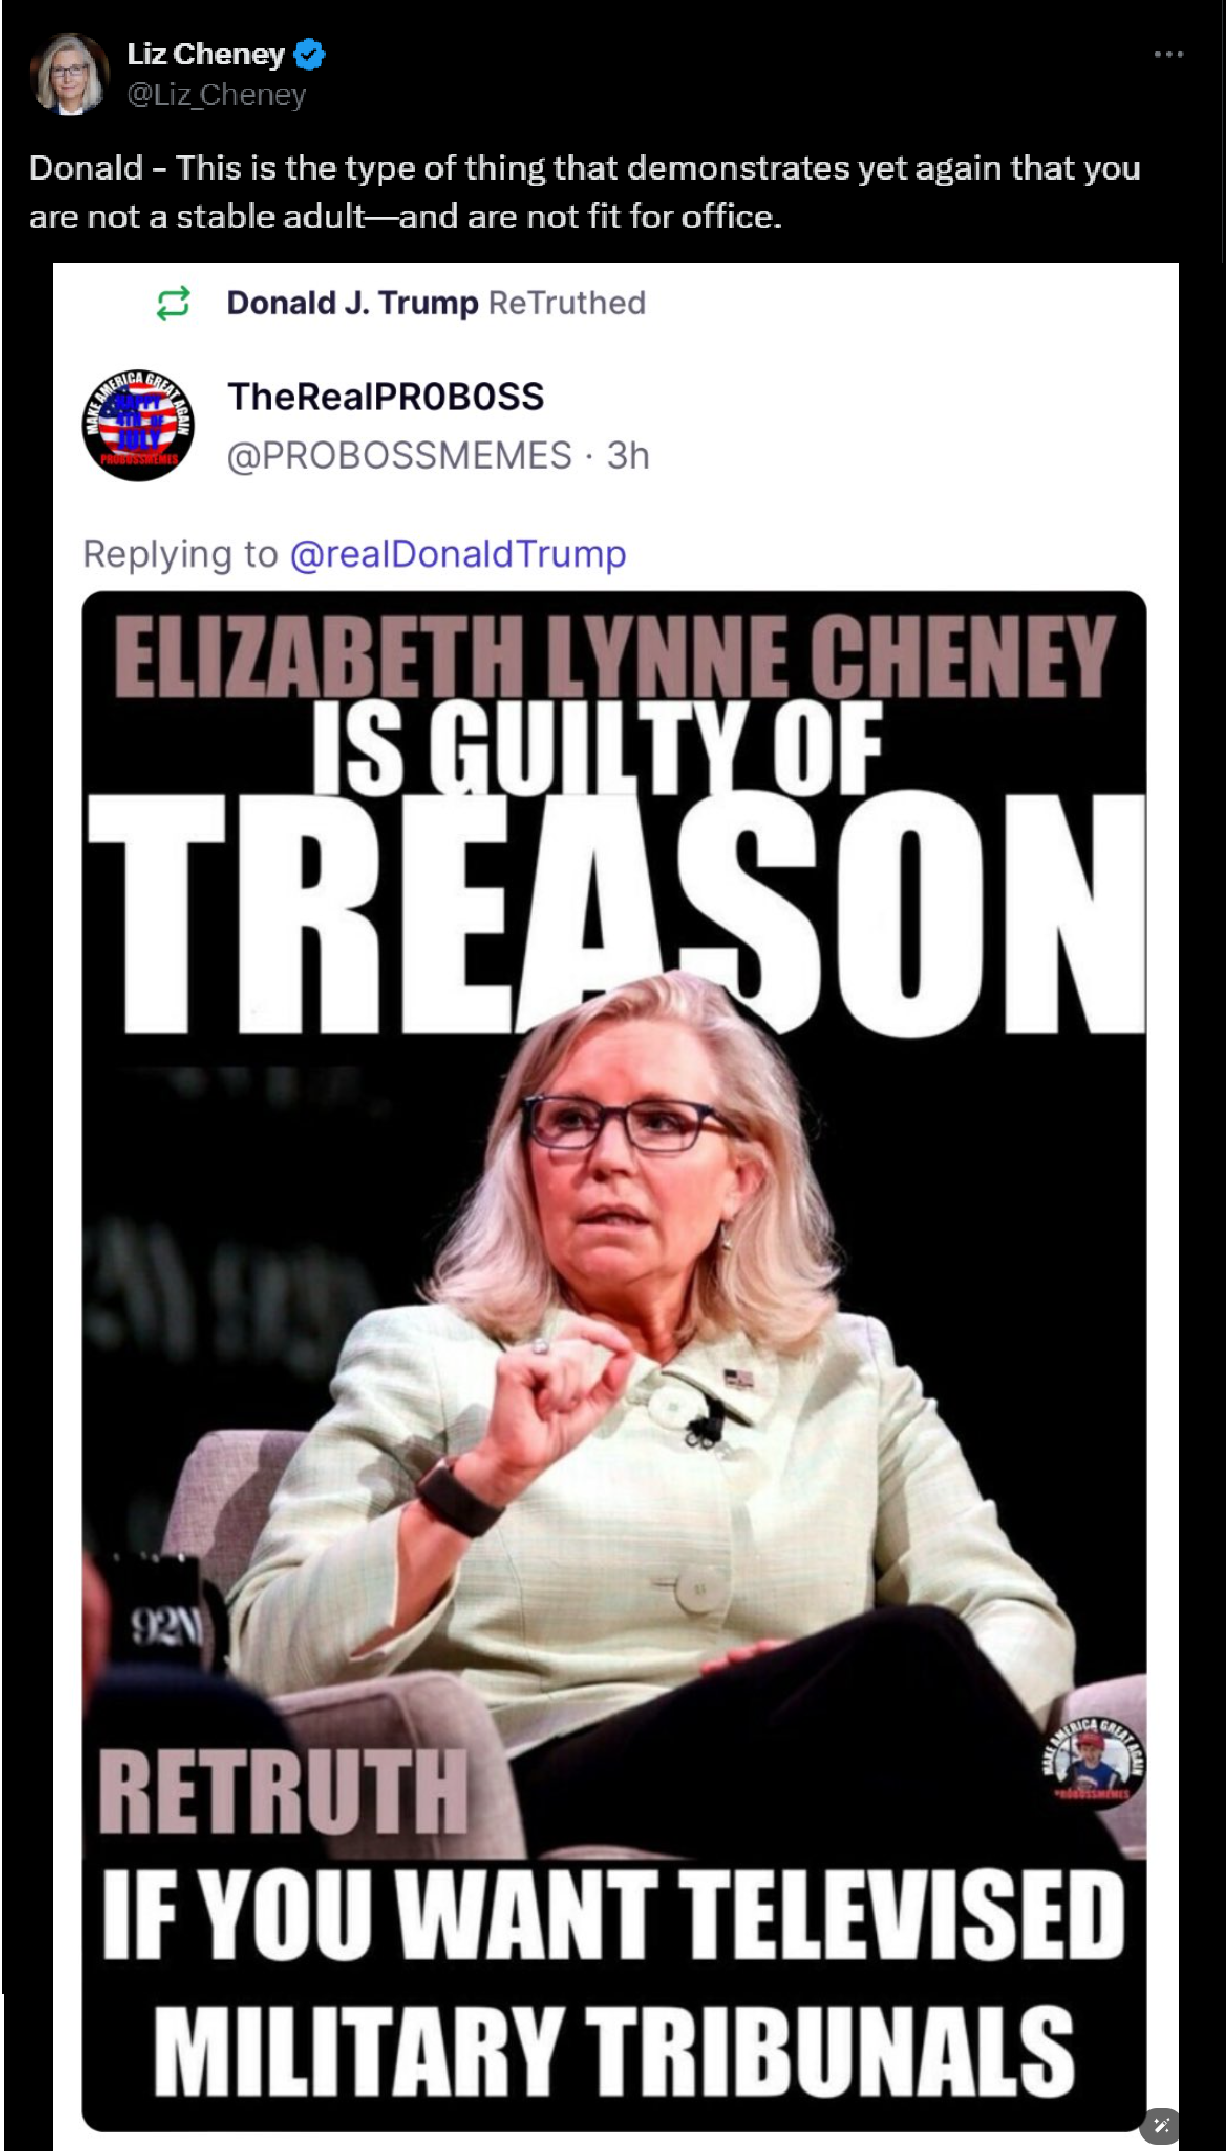Open the three-dot more options menu
Viewport: 1226px width, 2152px height.
[1168, 54]
